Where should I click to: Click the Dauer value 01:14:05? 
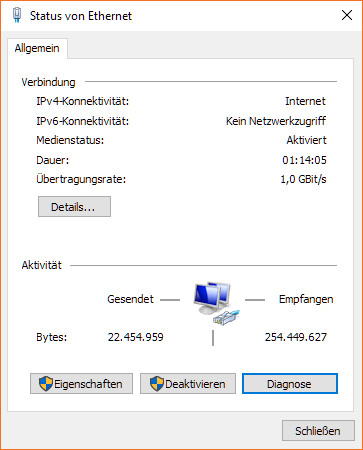click(304, 160)
